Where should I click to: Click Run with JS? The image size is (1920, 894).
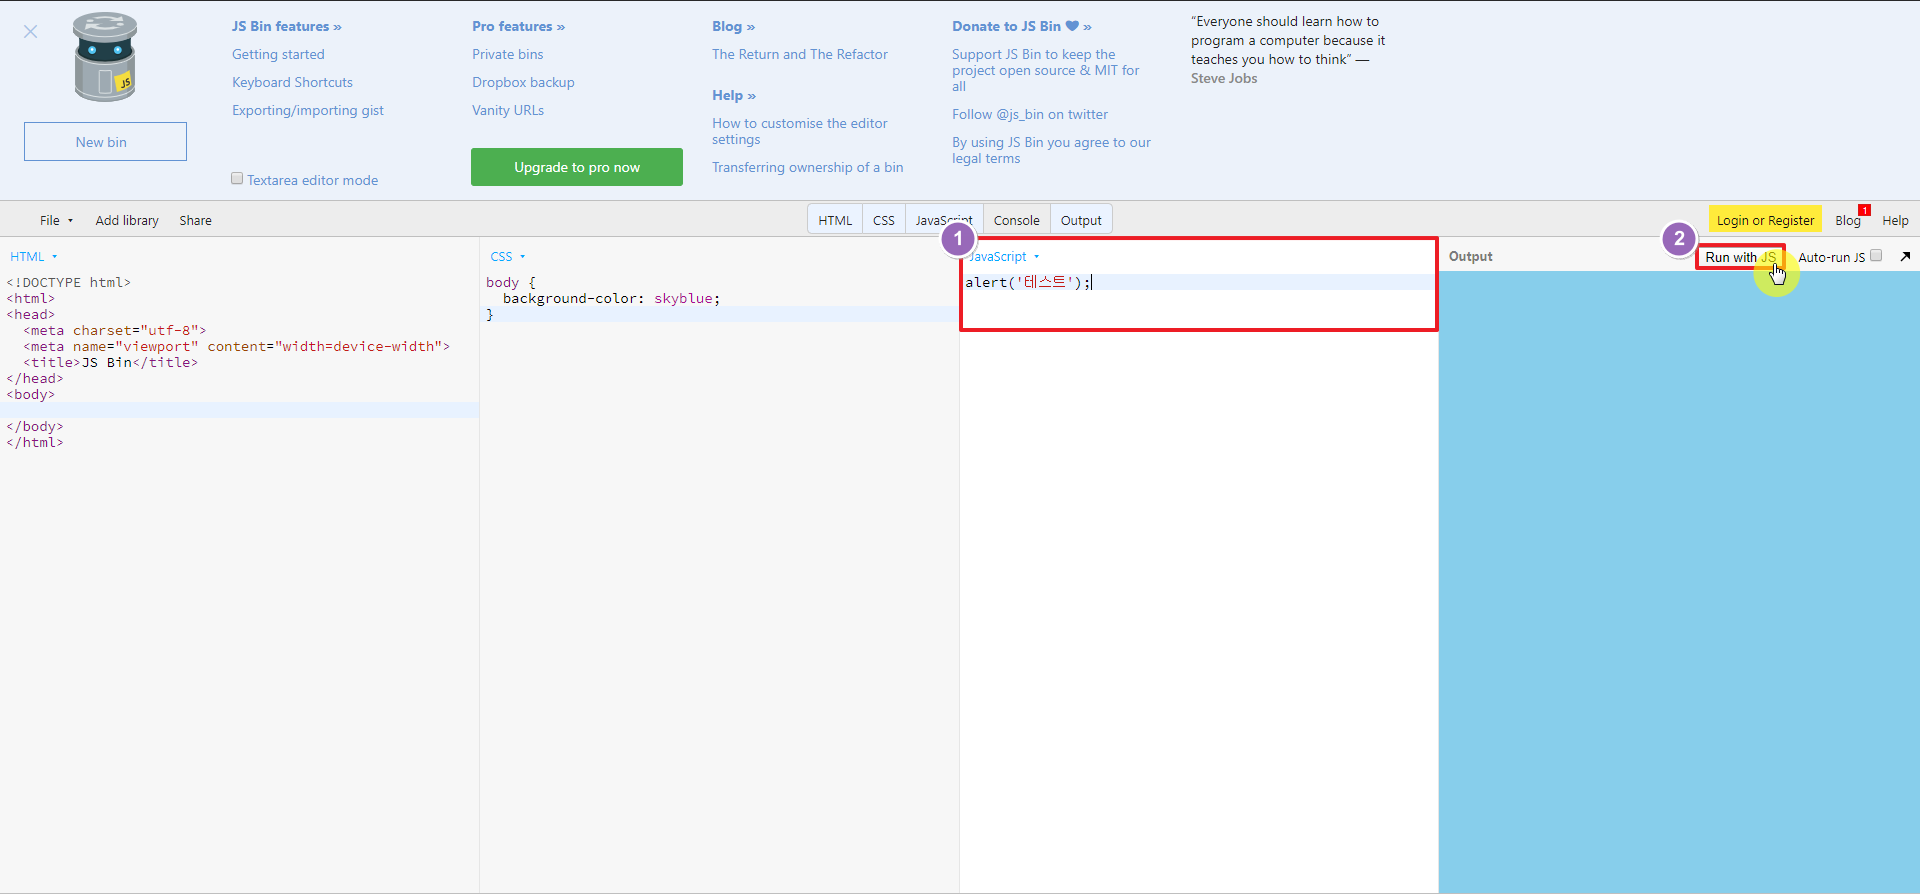coord(1740,257)
